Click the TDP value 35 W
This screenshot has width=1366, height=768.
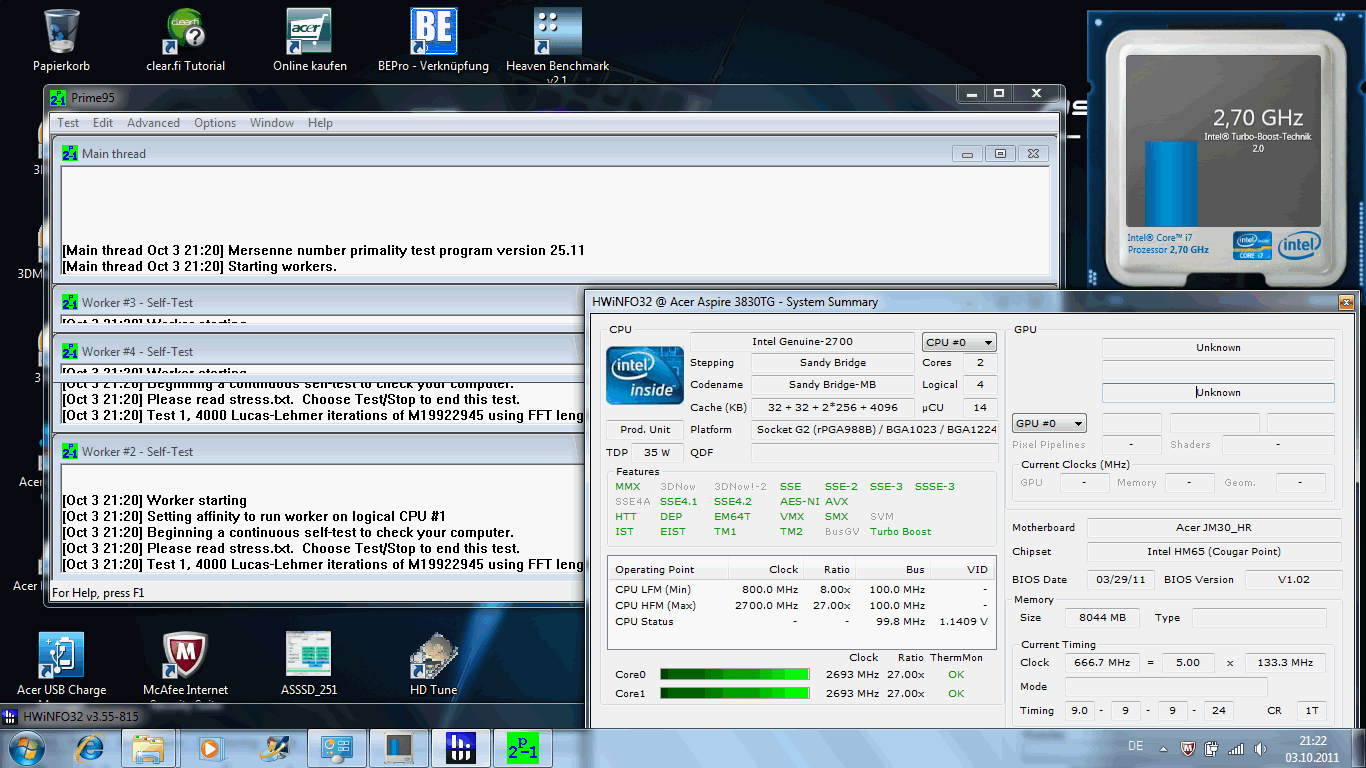pyautogui.click(x=657, y=452)
